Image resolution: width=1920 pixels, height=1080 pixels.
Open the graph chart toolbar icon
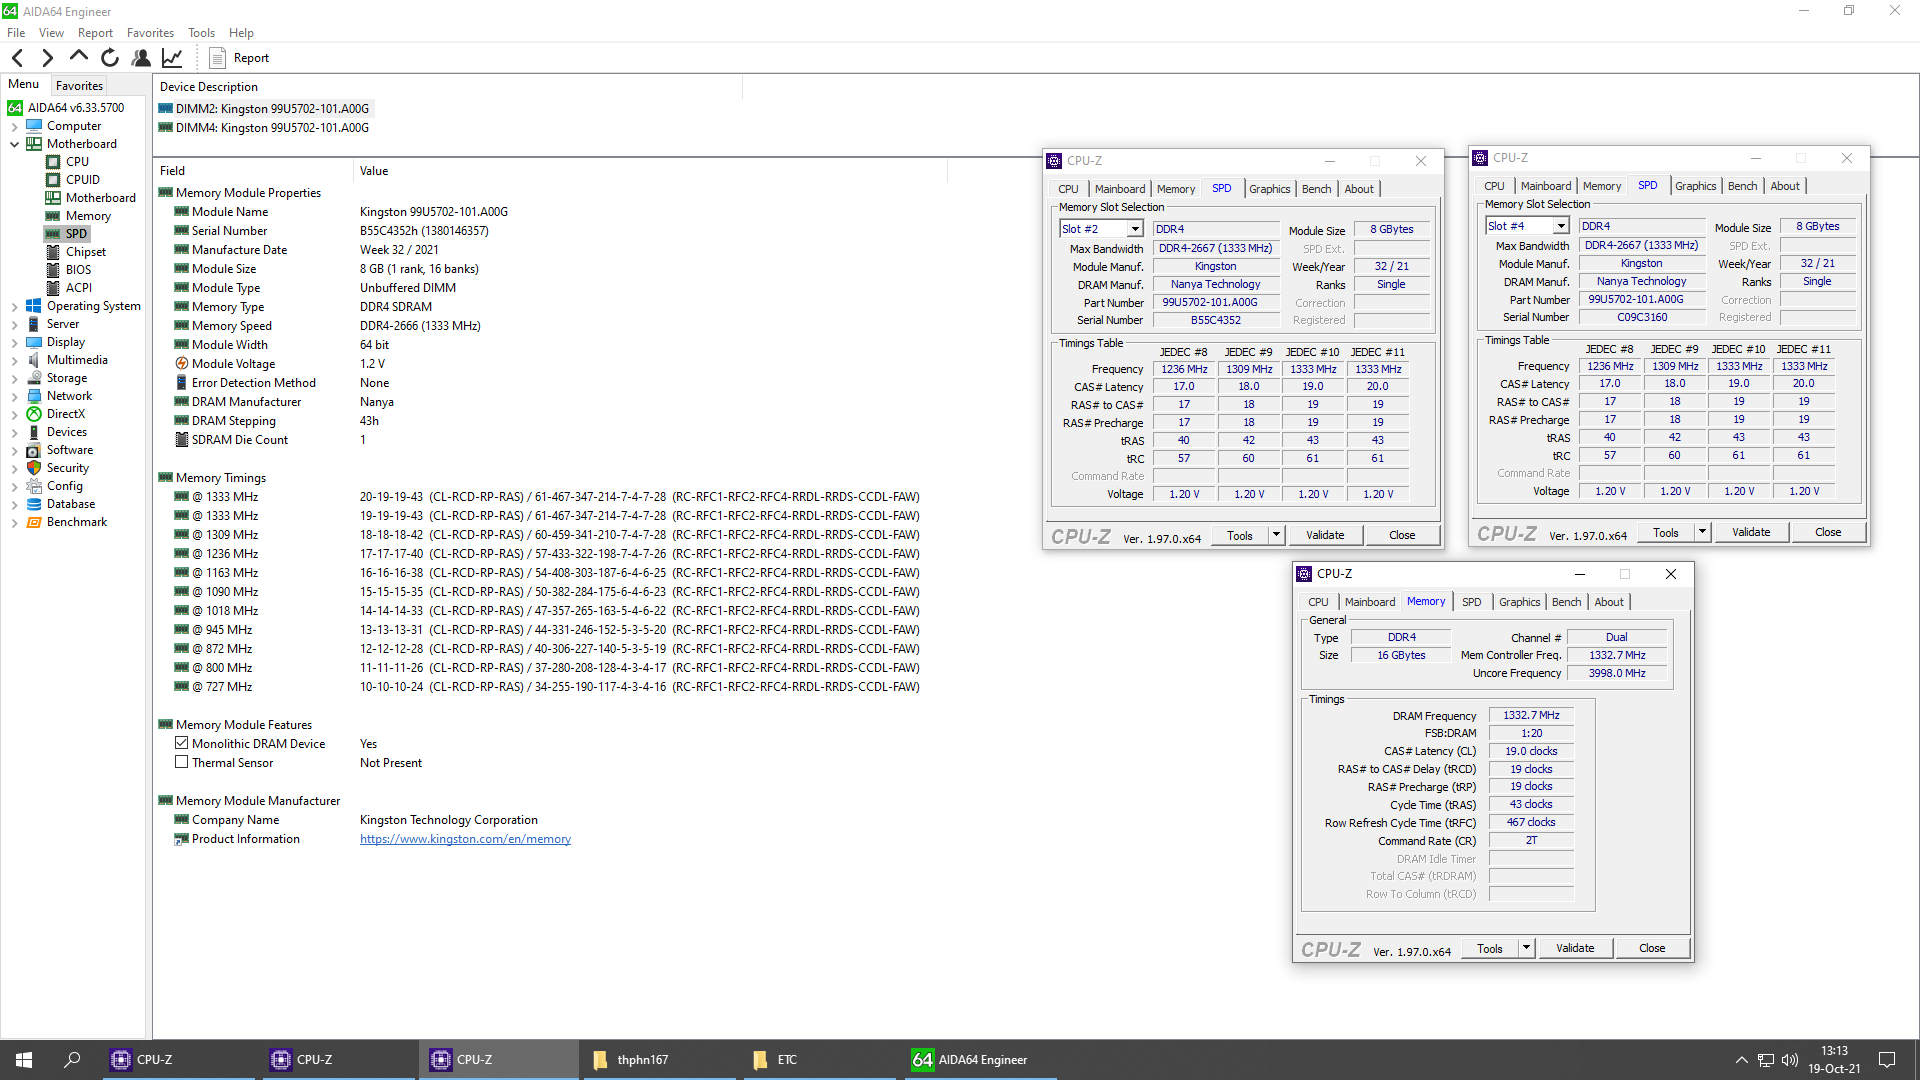coord(172,58)
